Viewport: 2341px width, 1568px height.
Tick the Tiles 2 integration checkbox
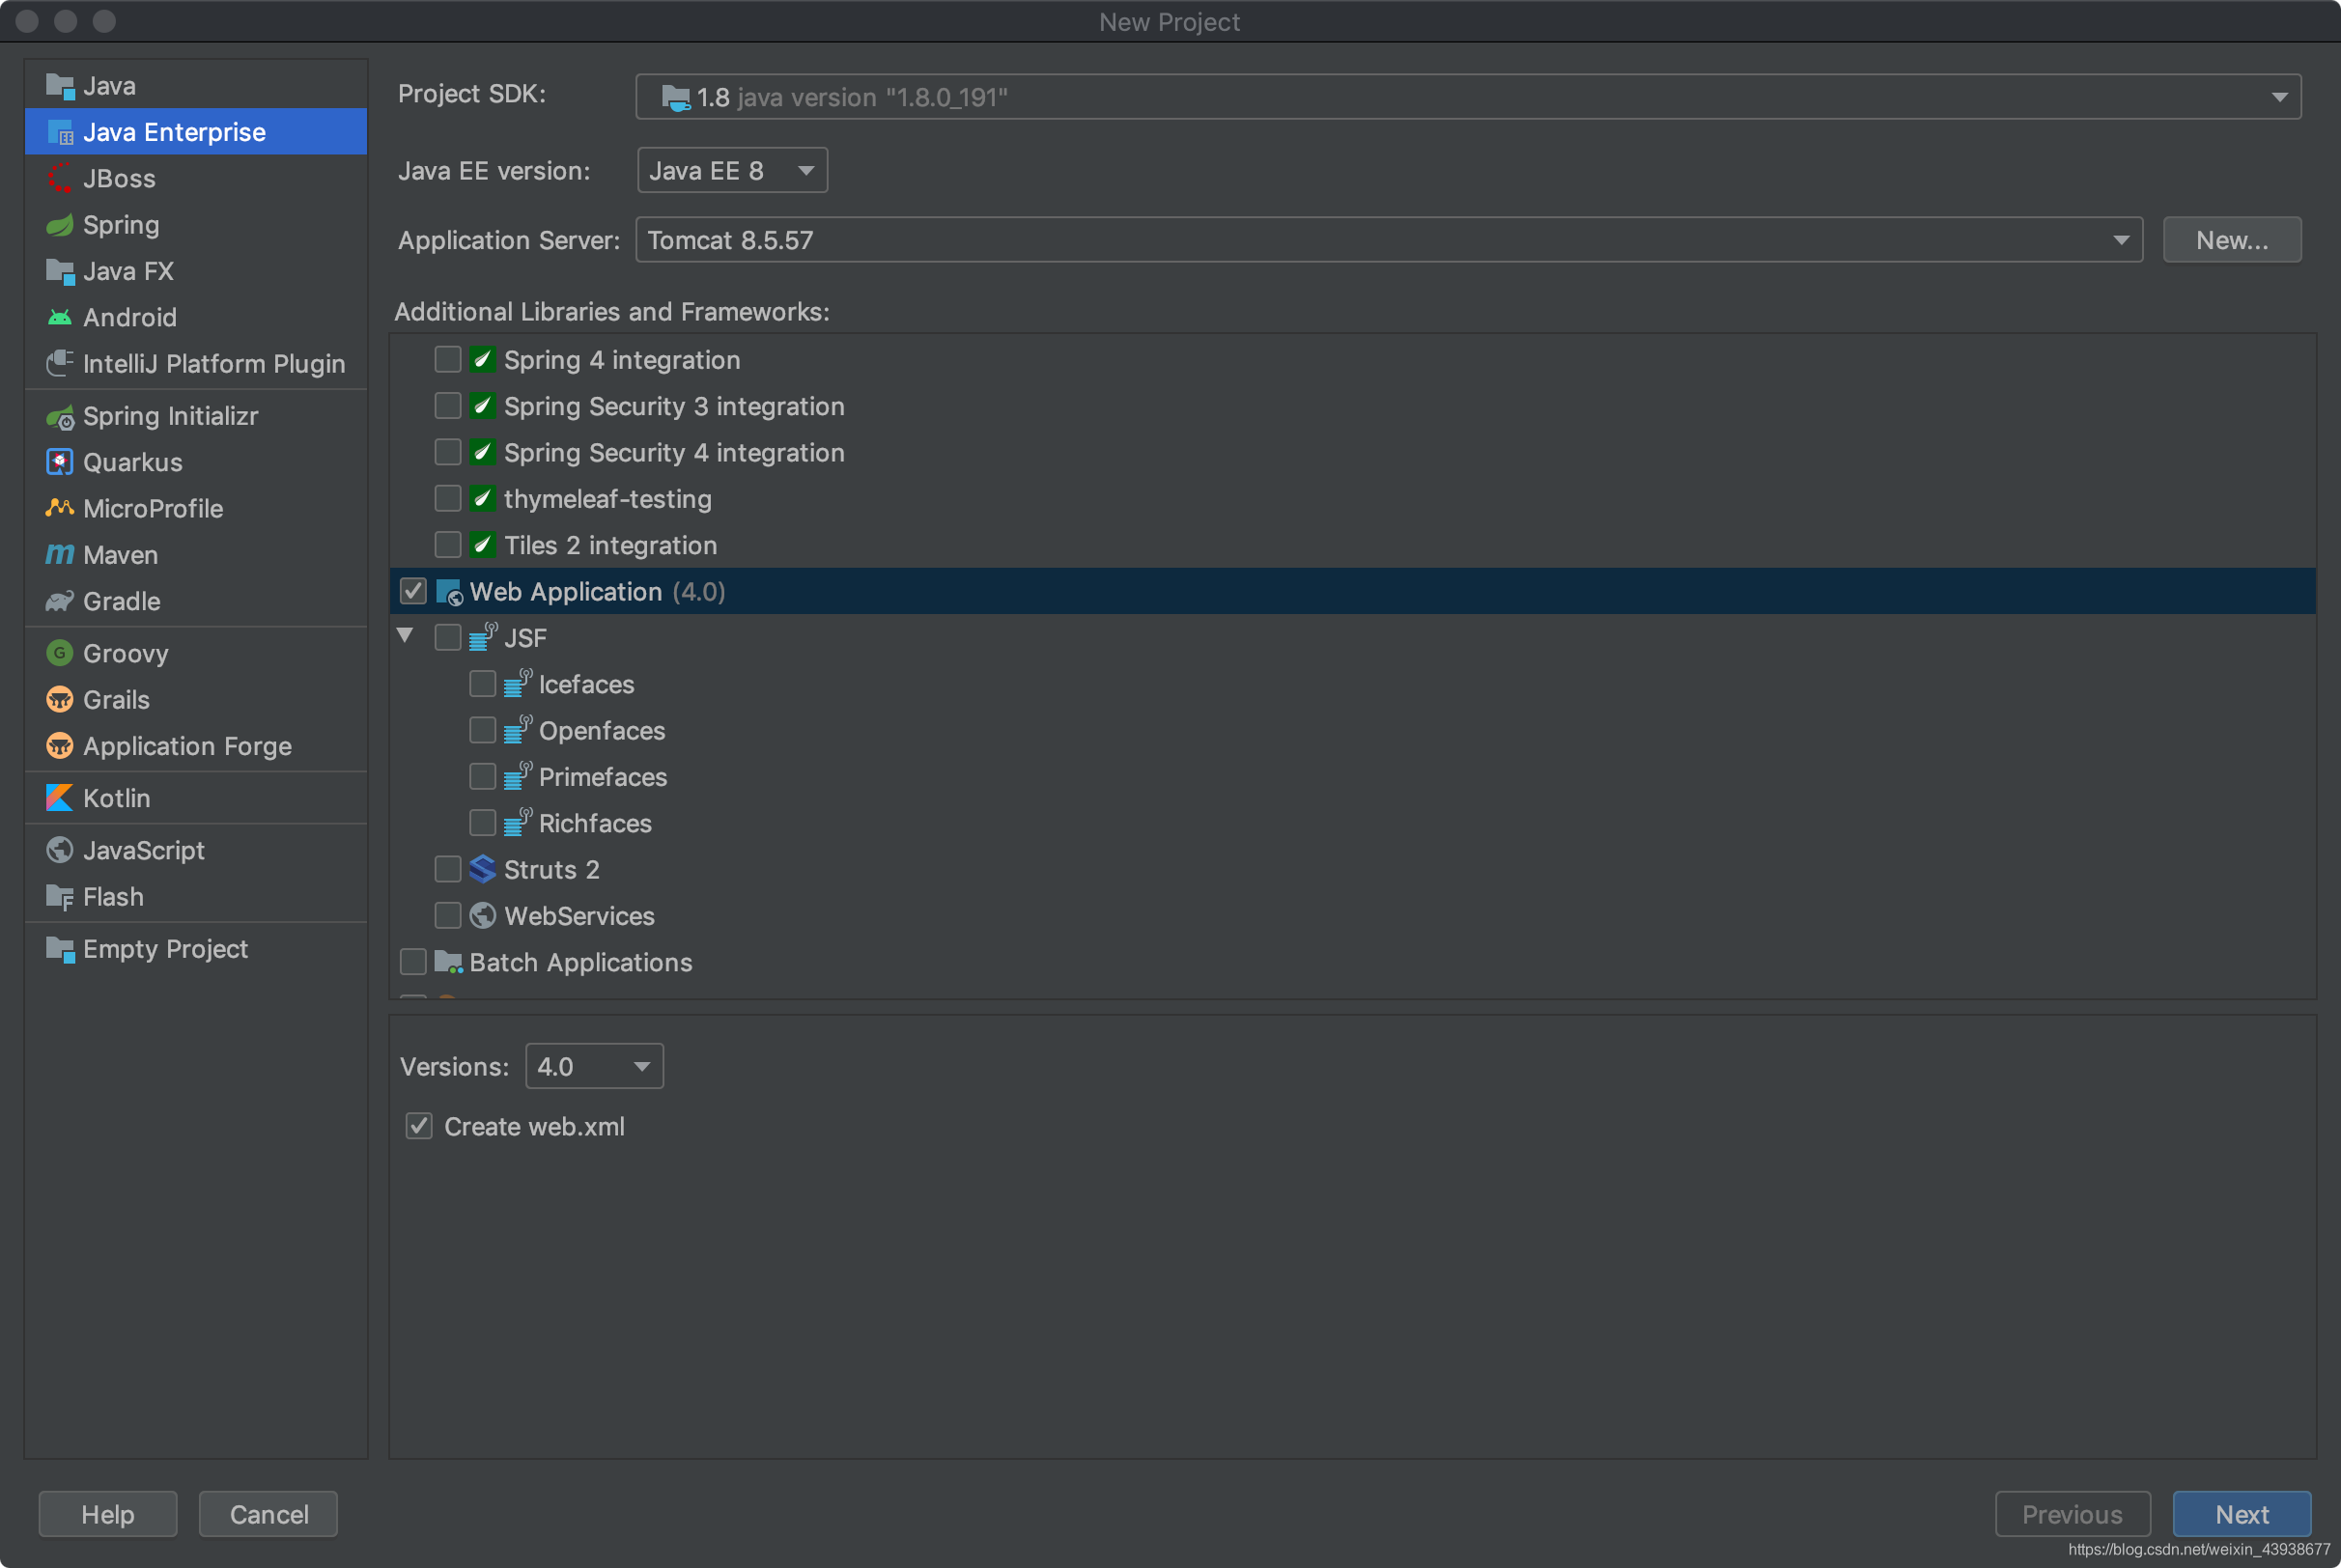tap(448, 545)
